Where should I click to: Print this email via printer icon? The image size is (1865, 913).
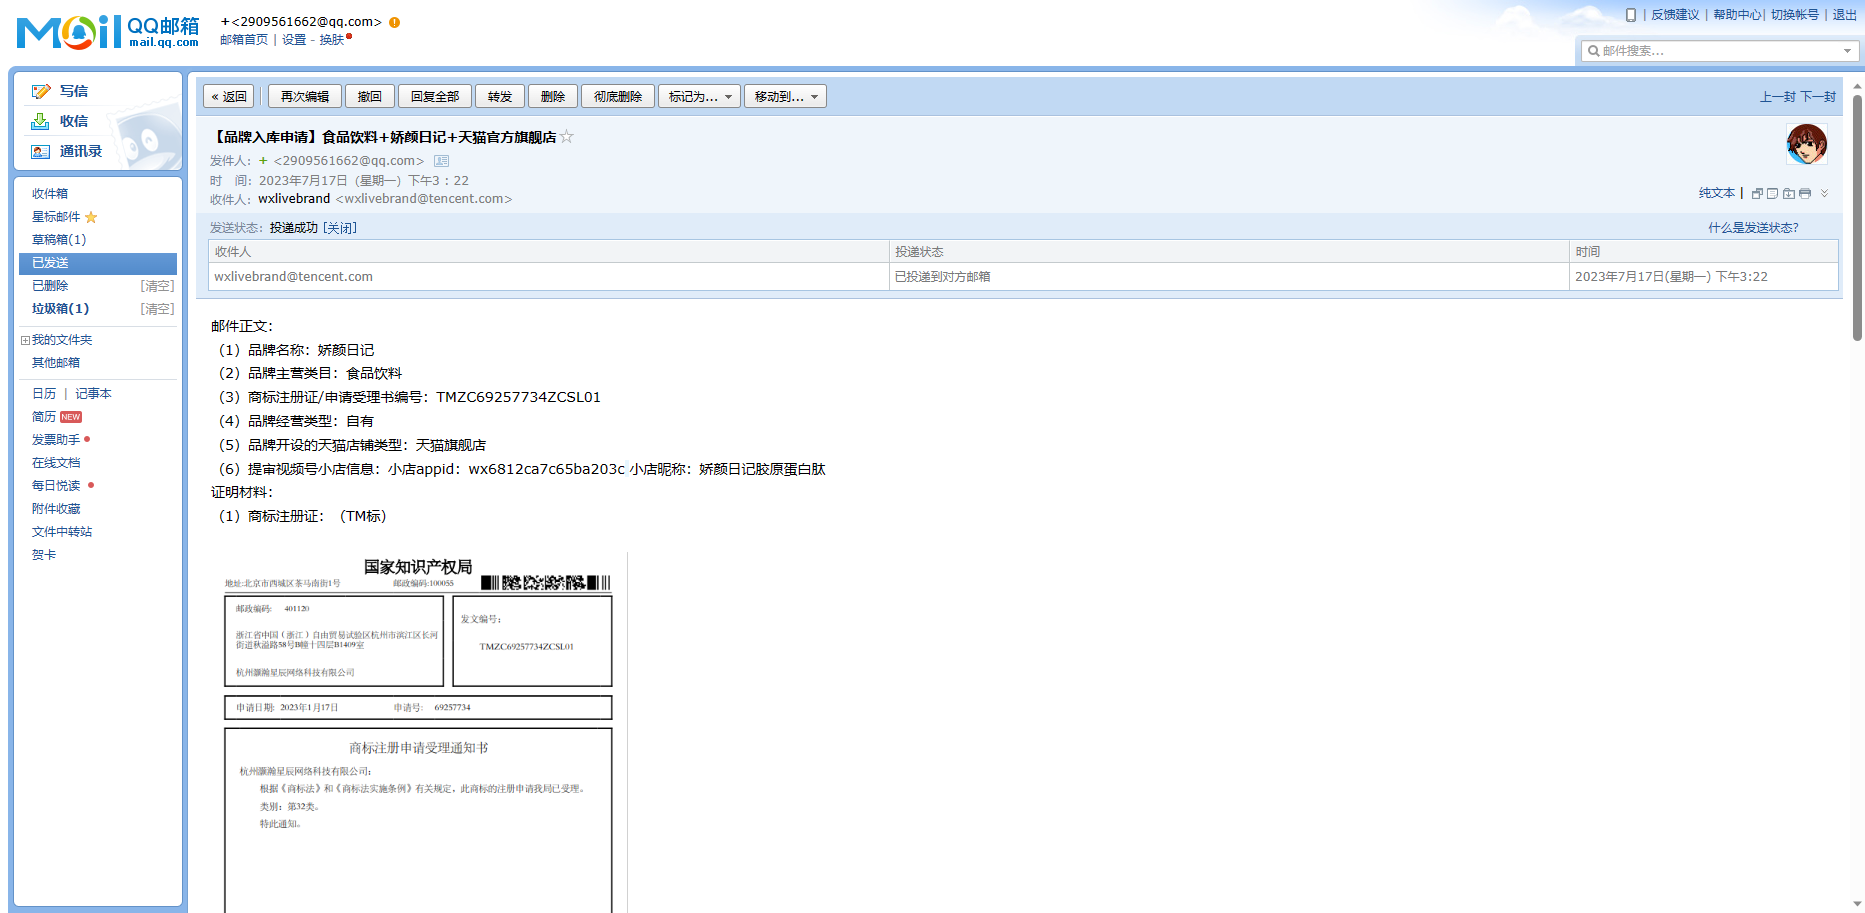coord(1805,193)
